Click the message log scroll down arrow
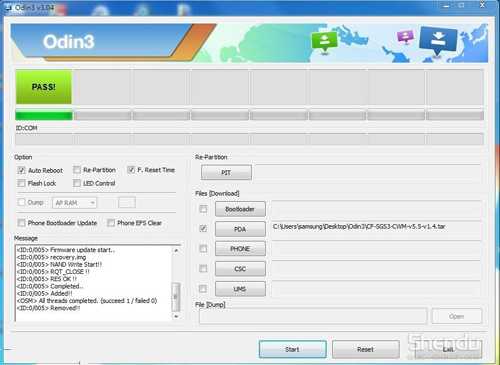The width and height of the screenshot is (500, 365). [x=176, y=317]
